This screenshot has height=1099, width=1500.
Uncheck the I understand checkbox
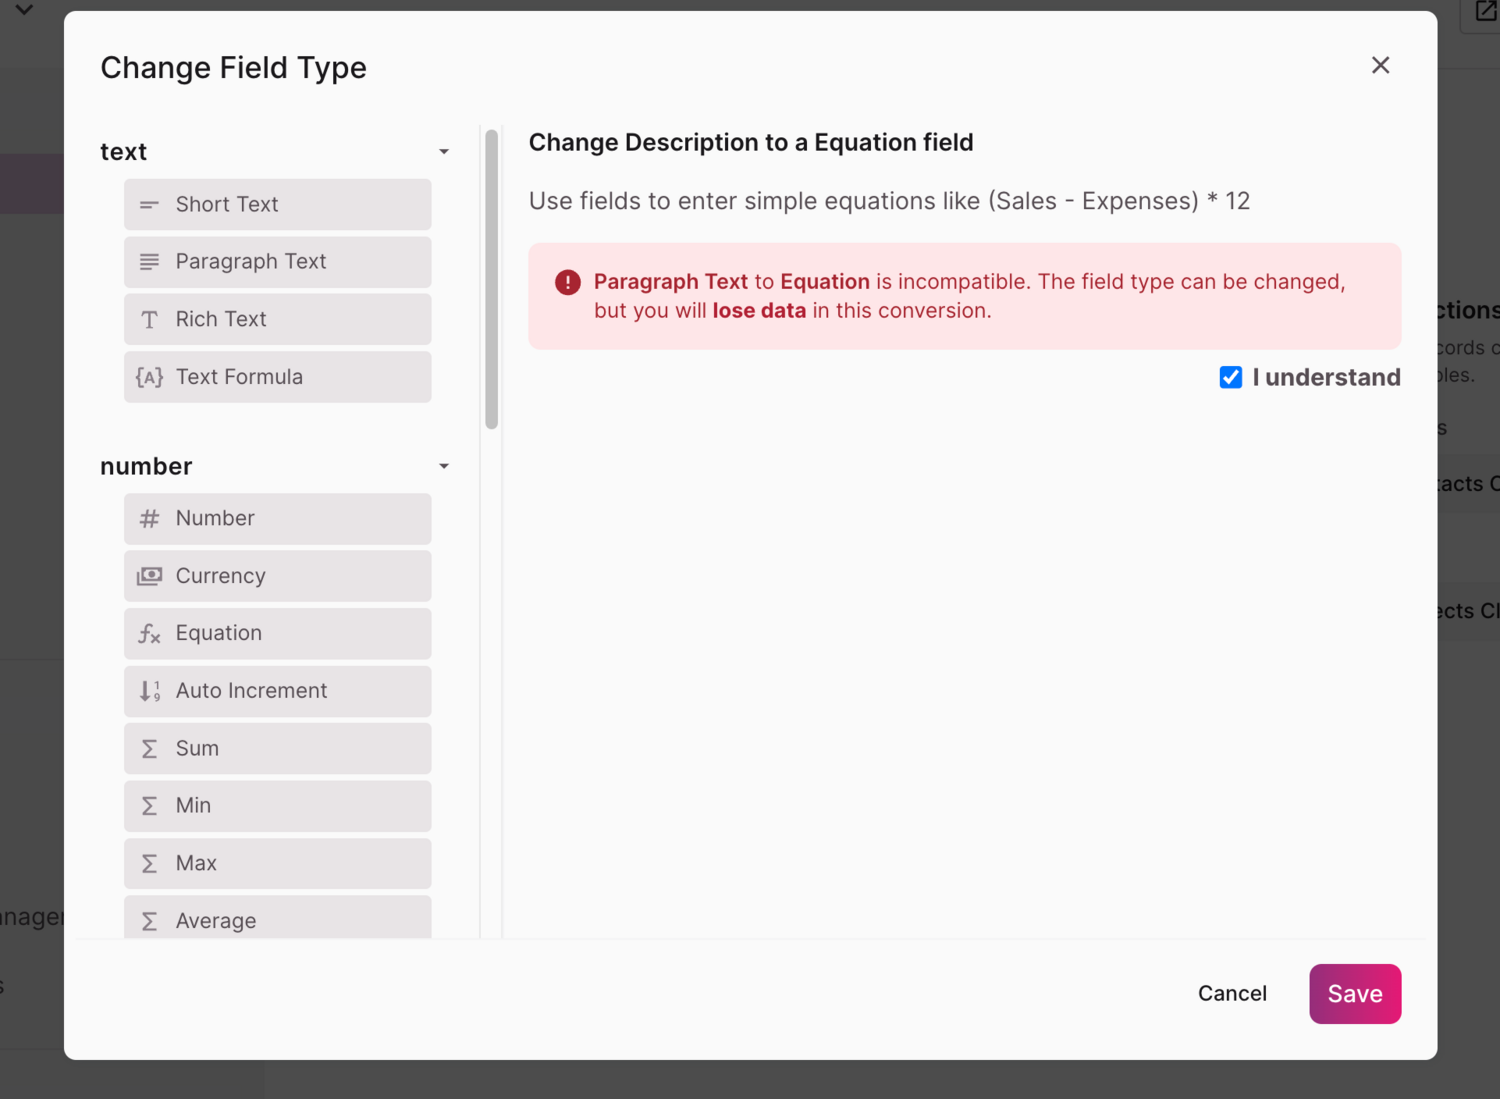1230,377
